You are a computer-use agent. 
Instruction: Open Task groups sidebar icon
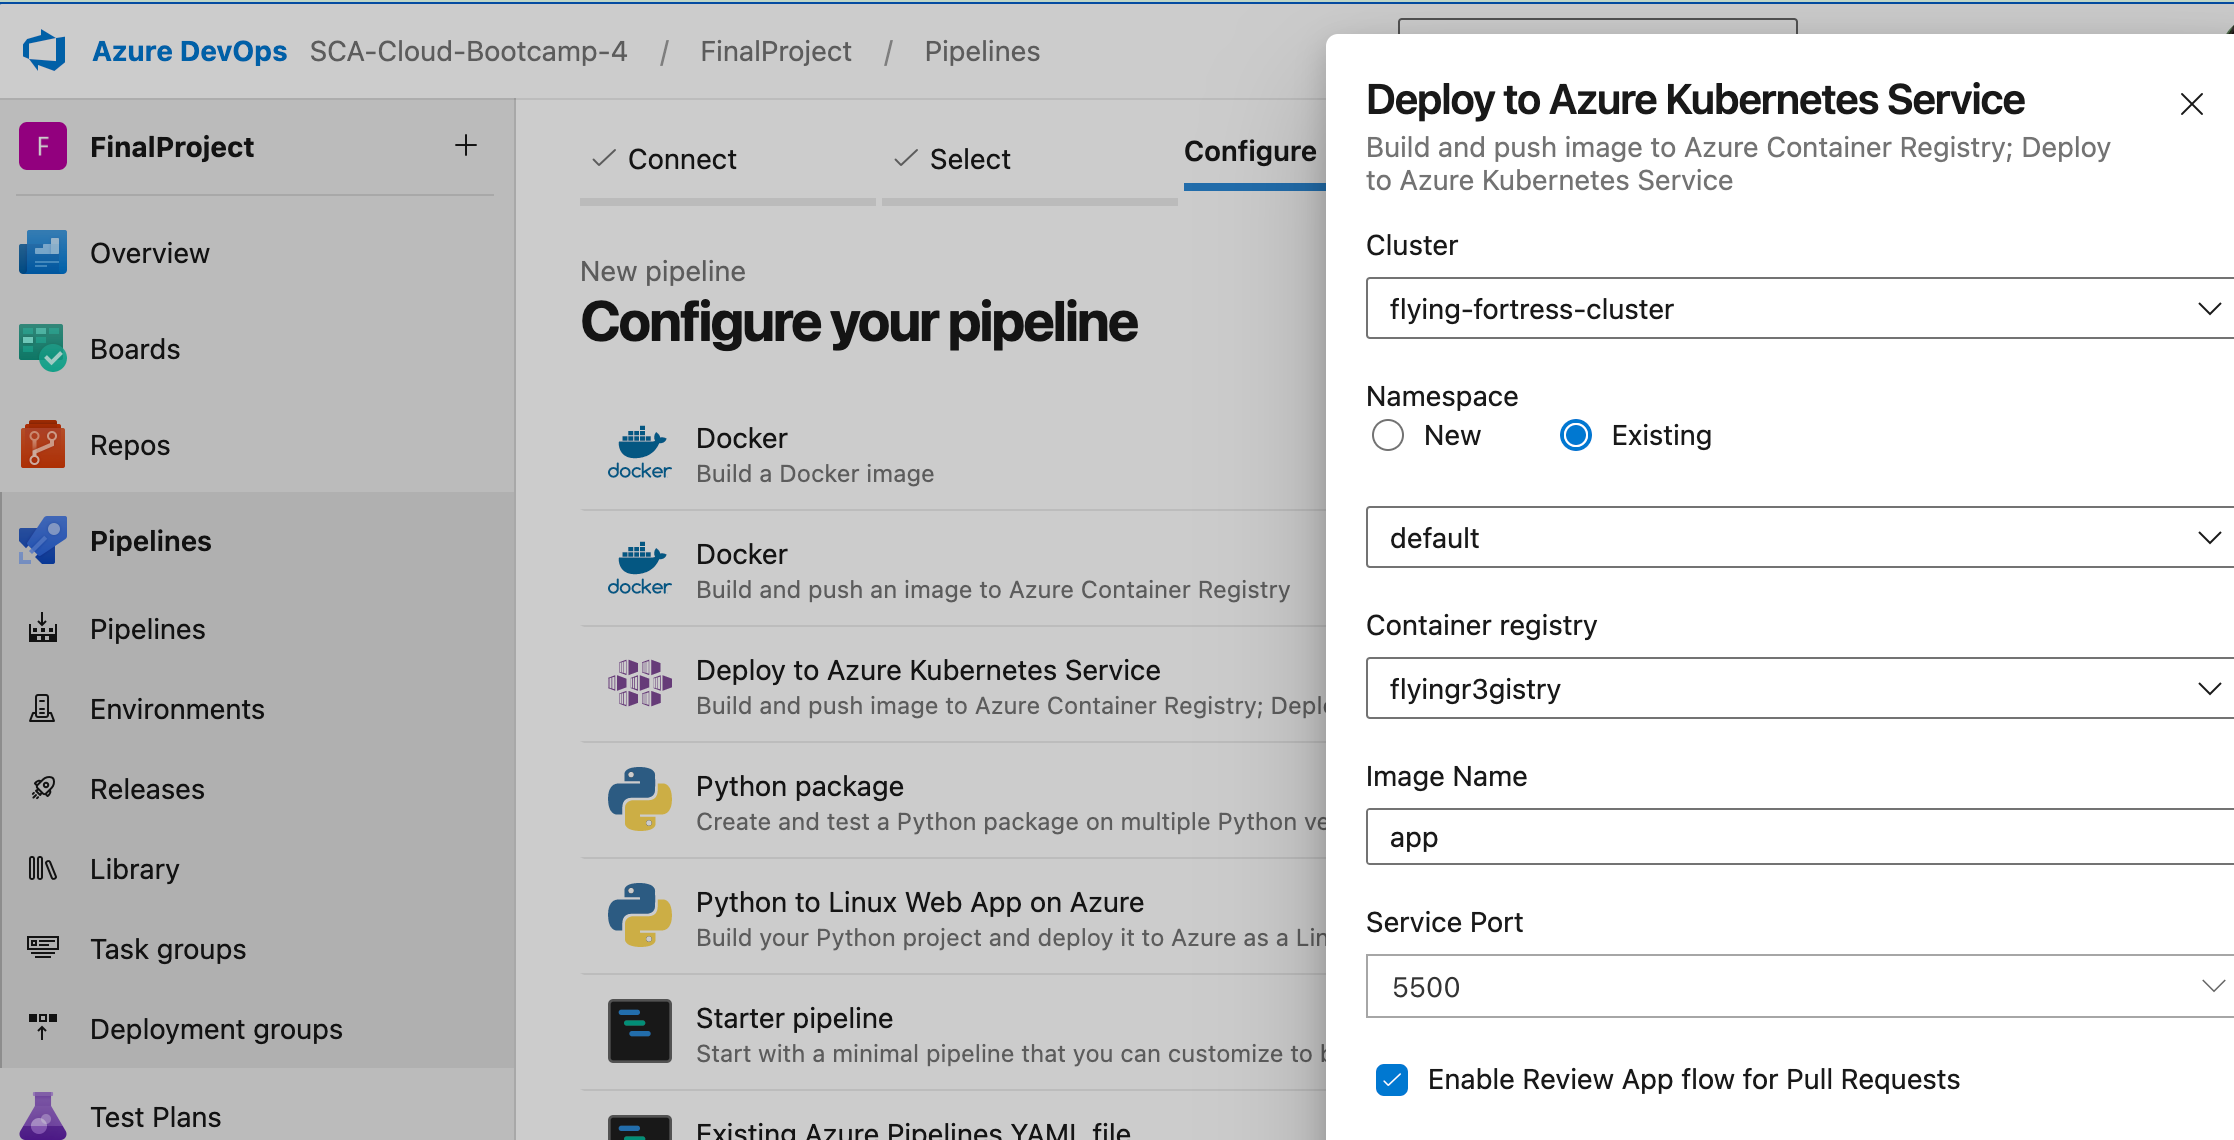[42, 947]
